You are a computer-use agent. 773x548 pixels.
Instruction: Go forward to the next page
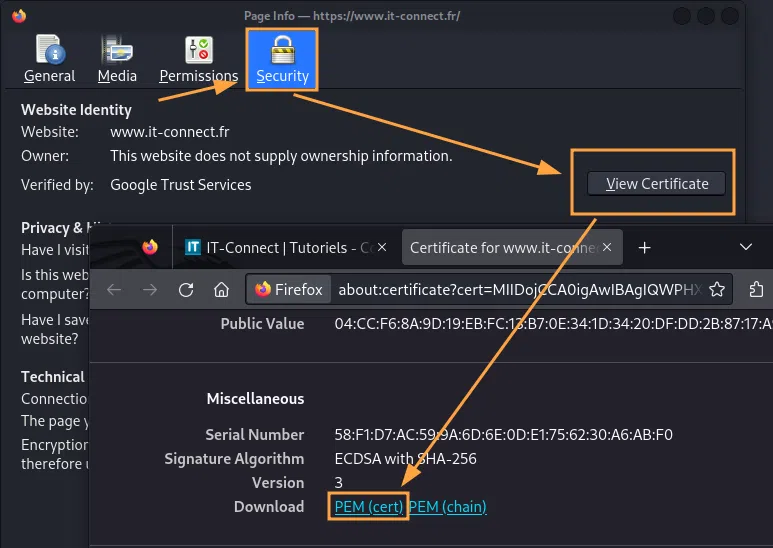[149, 290]
